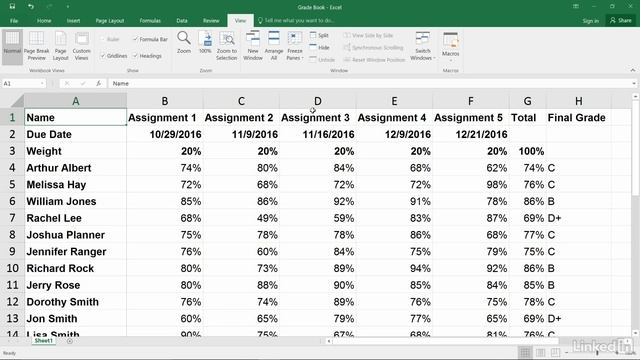Viewport: 640px width, 360px height.
Task: Open Custom Views
Action: tap(82, 47)
